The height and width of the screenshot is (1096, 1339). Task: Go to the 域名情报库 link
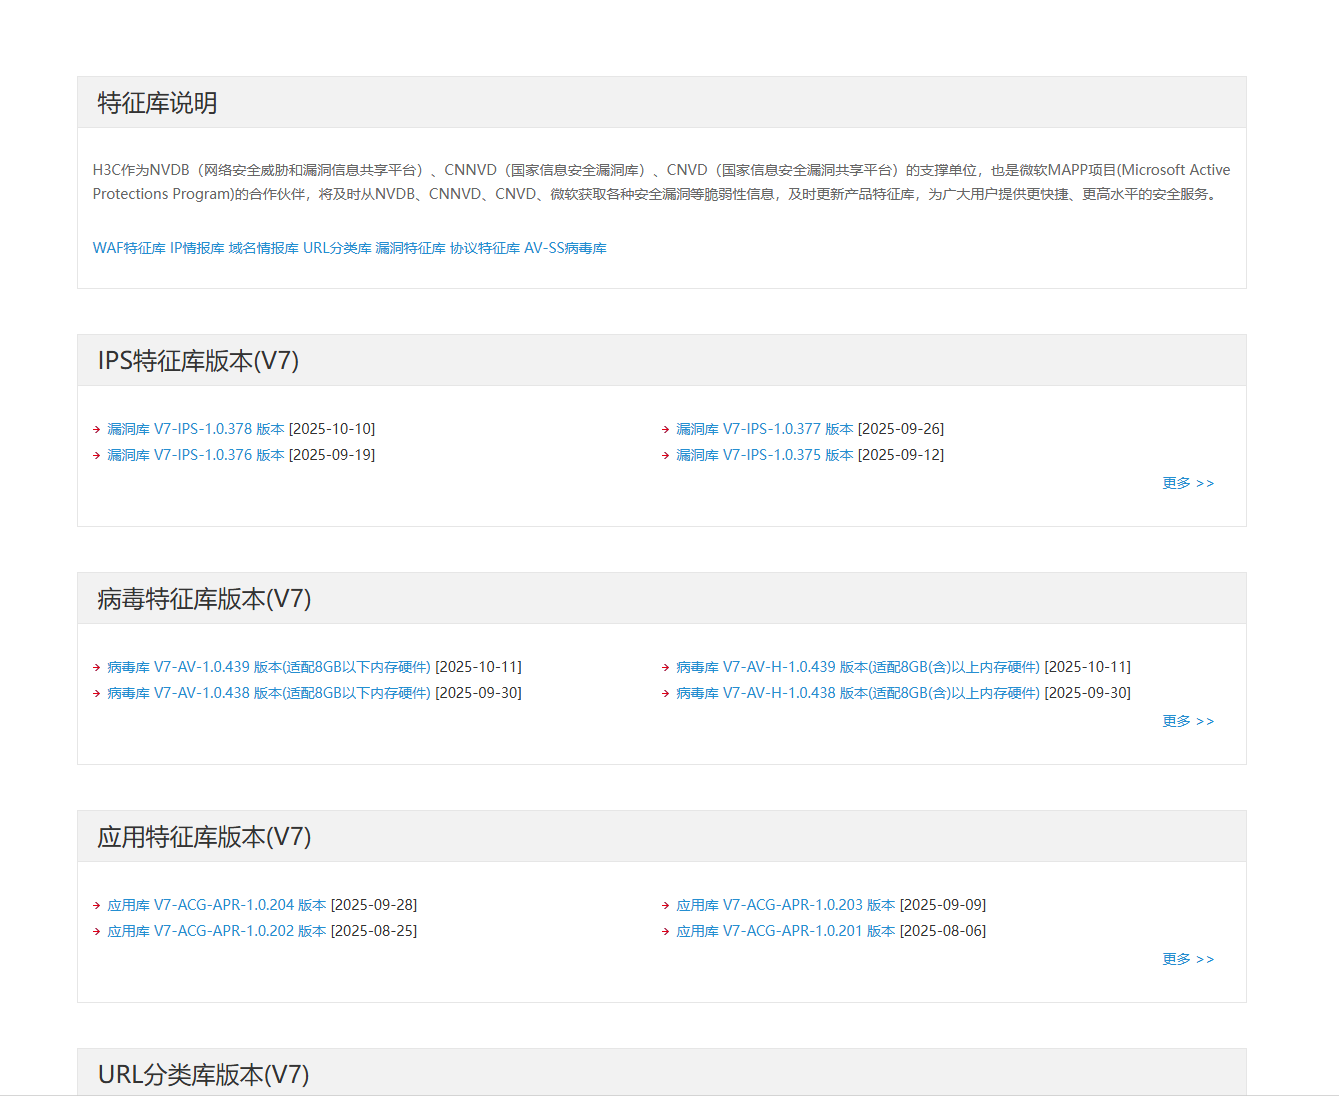(264, 248)
